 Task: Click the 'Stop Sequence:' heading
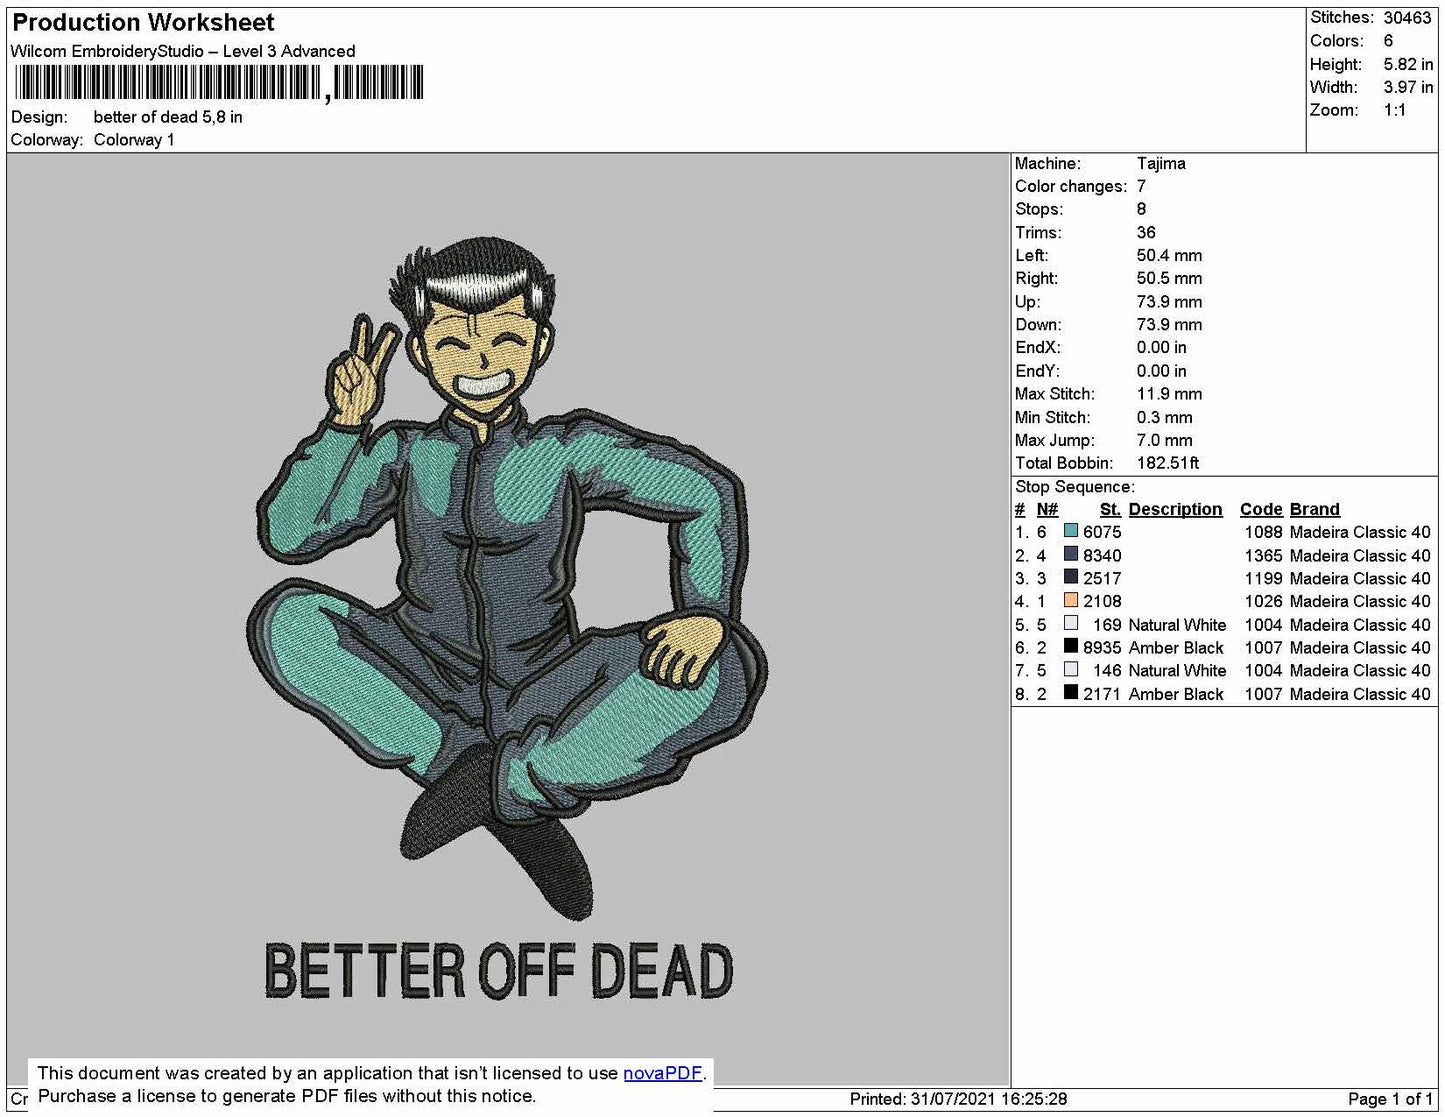(x=1075, y=487)
